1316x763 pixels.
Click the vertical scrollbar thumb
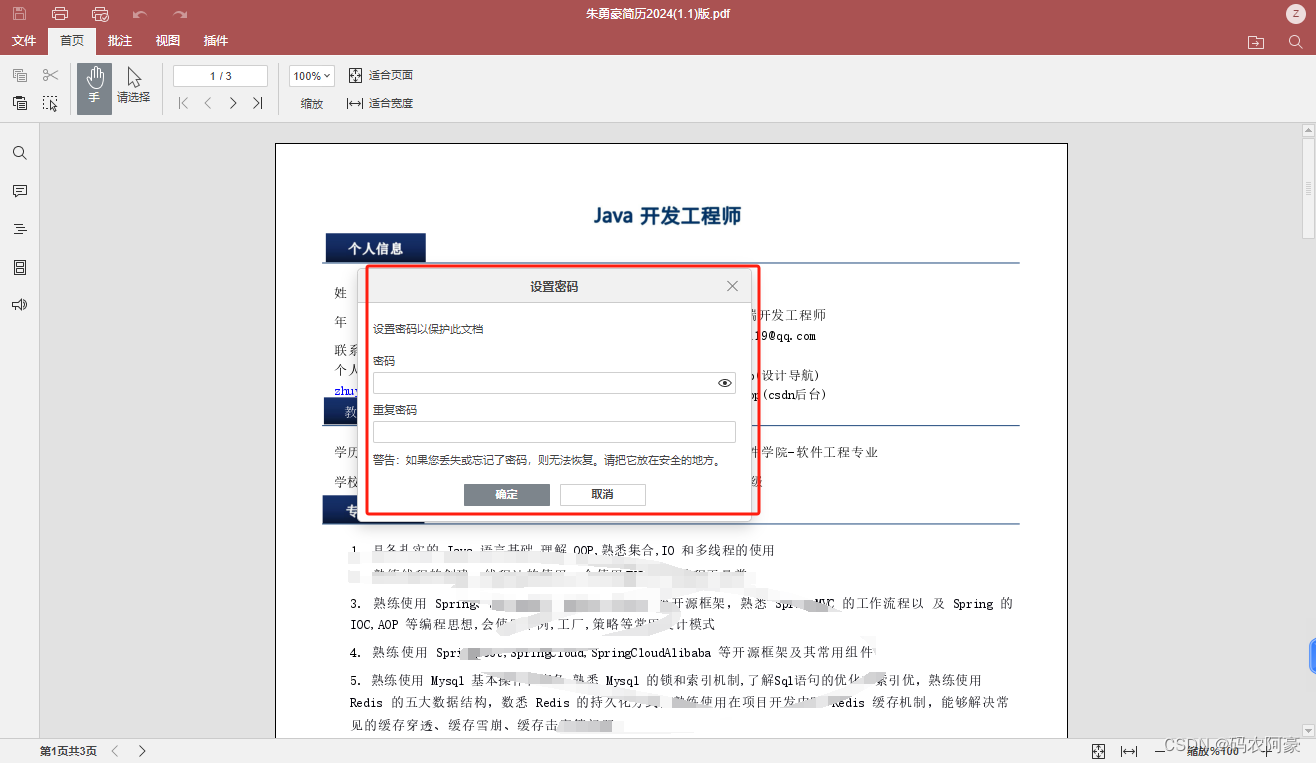click(x=1308, y=190)
